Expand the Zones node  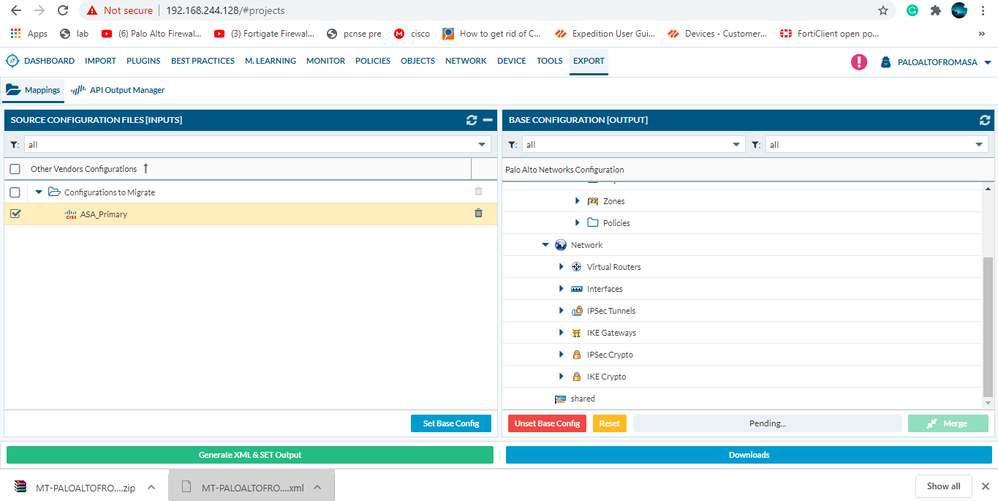[577, 201]
